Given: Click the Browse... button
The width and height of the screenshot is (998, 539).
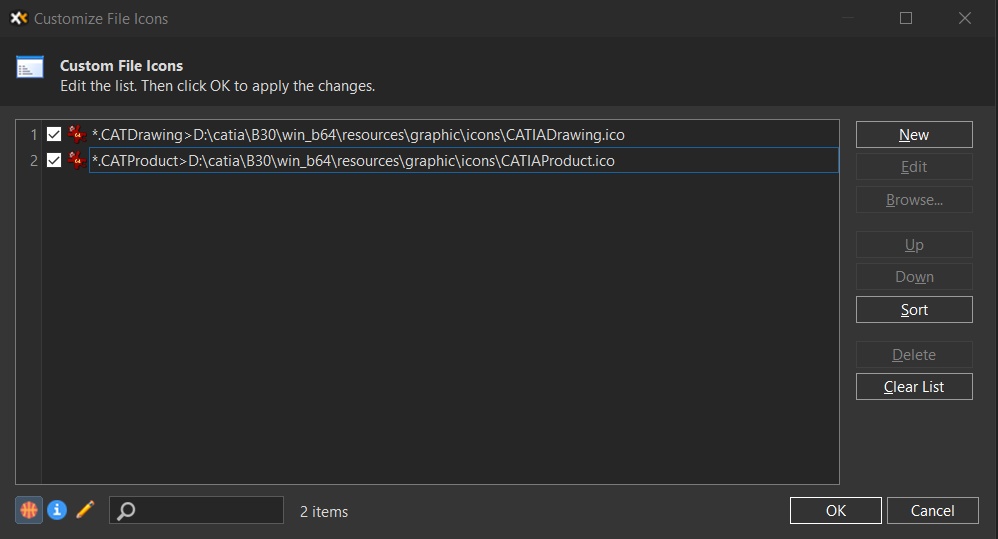Looking at the screenshot, I should (x=914, y=200).
